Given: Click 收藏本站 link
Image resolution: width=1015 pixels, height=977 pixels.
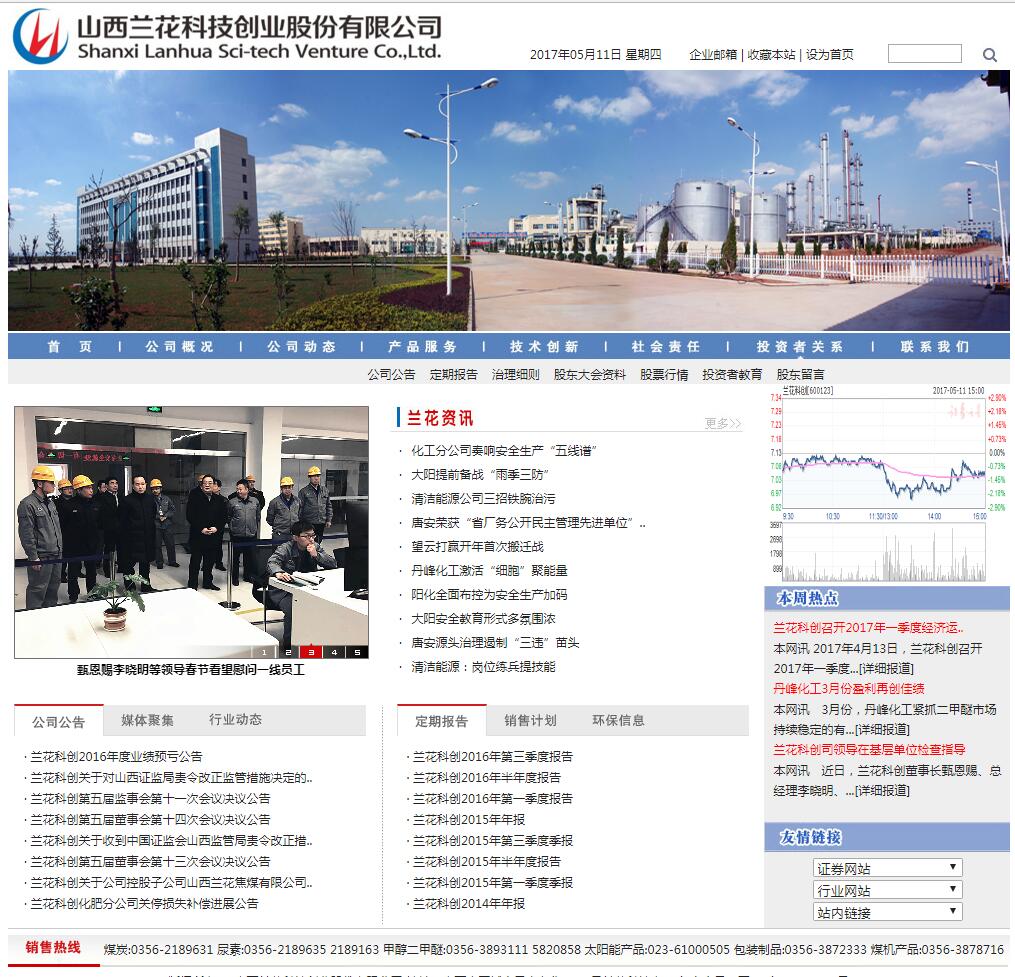Looking at the screenshot, I should tap(771, 54).
